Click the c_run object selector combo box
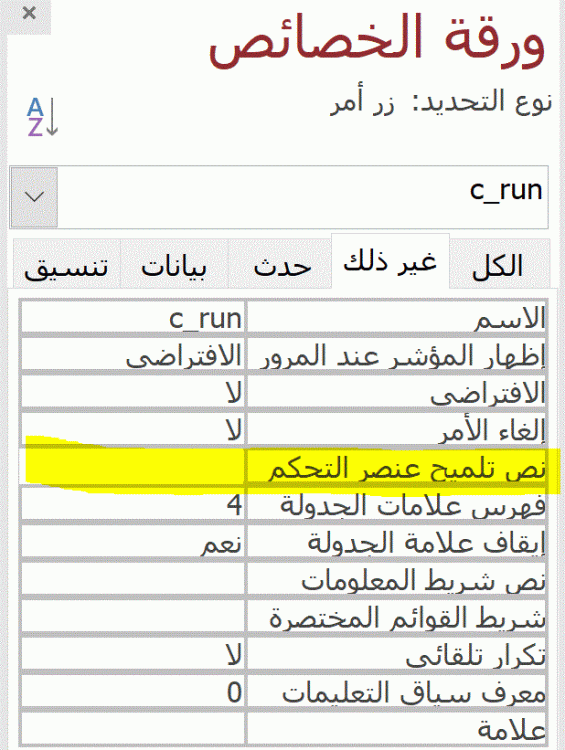565x750 pixels. 279,197
